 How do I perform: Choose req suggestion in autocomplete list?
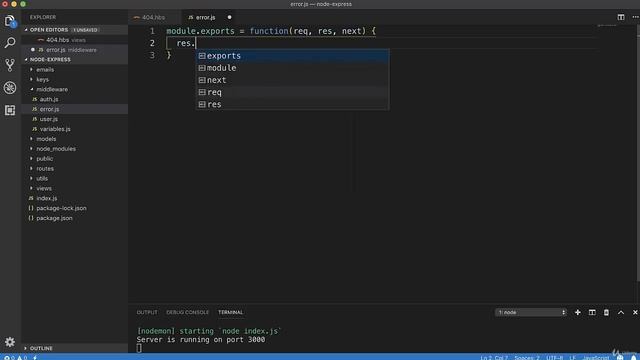[292, 92]
